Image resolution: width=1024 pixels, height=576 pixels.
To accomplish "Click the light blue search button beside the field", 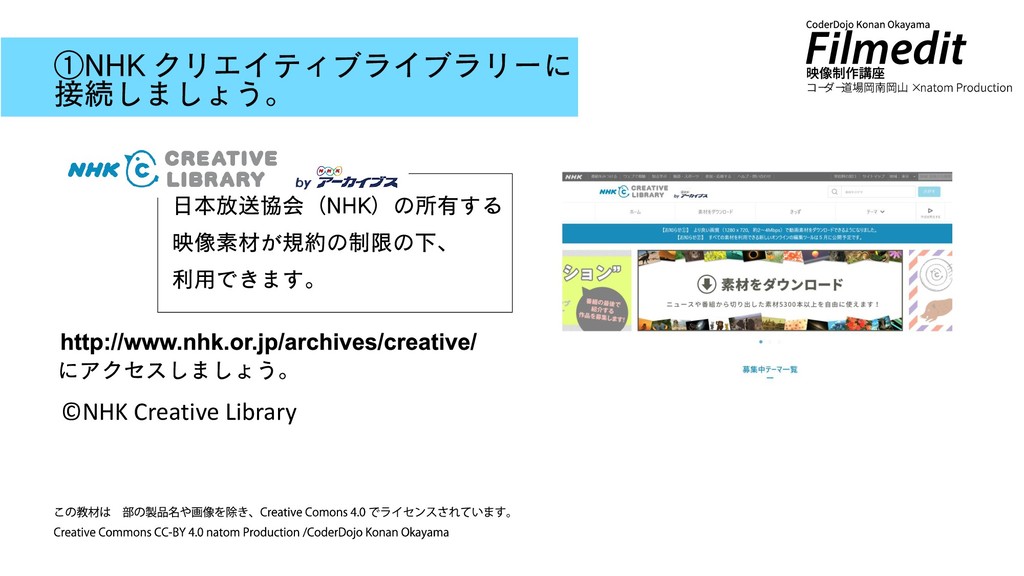I will pyautogui.click(x=929, y=192).
